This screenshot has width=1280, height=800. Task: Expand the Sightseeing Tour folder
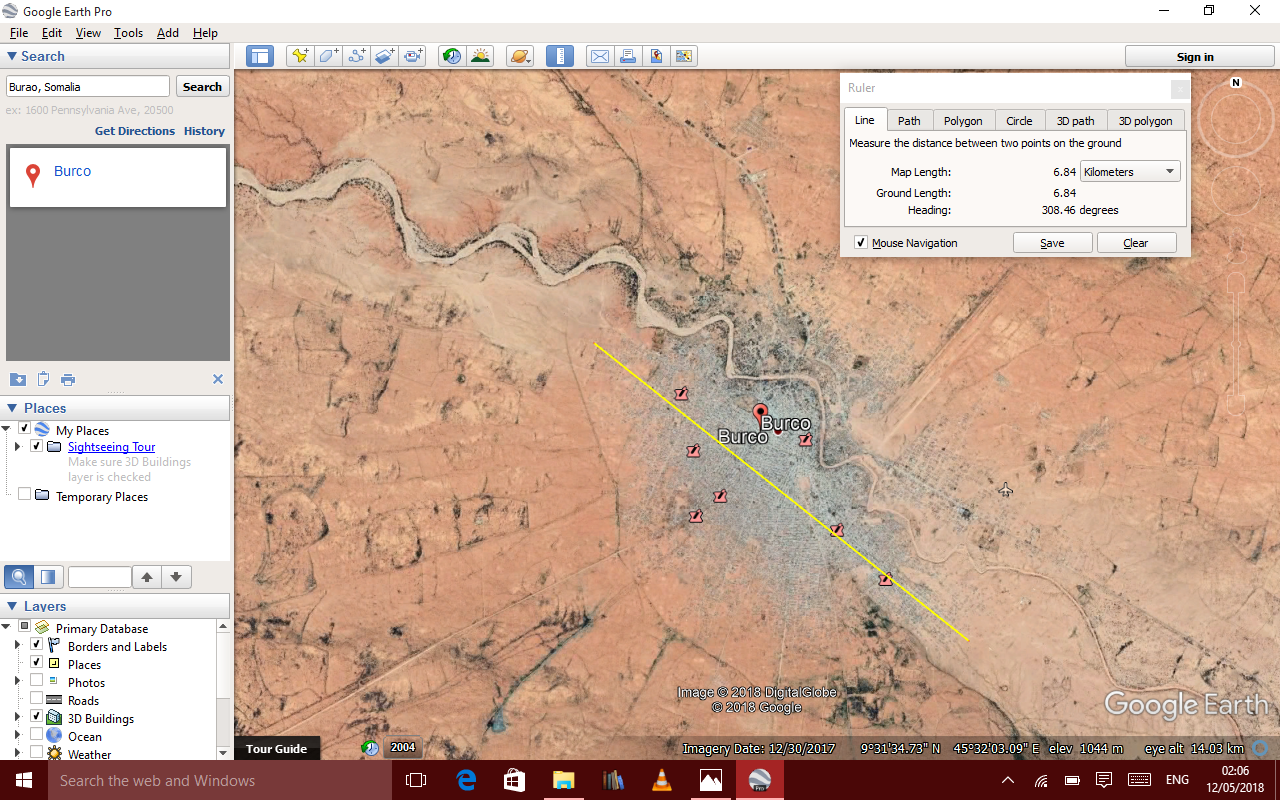pos(18,447)
